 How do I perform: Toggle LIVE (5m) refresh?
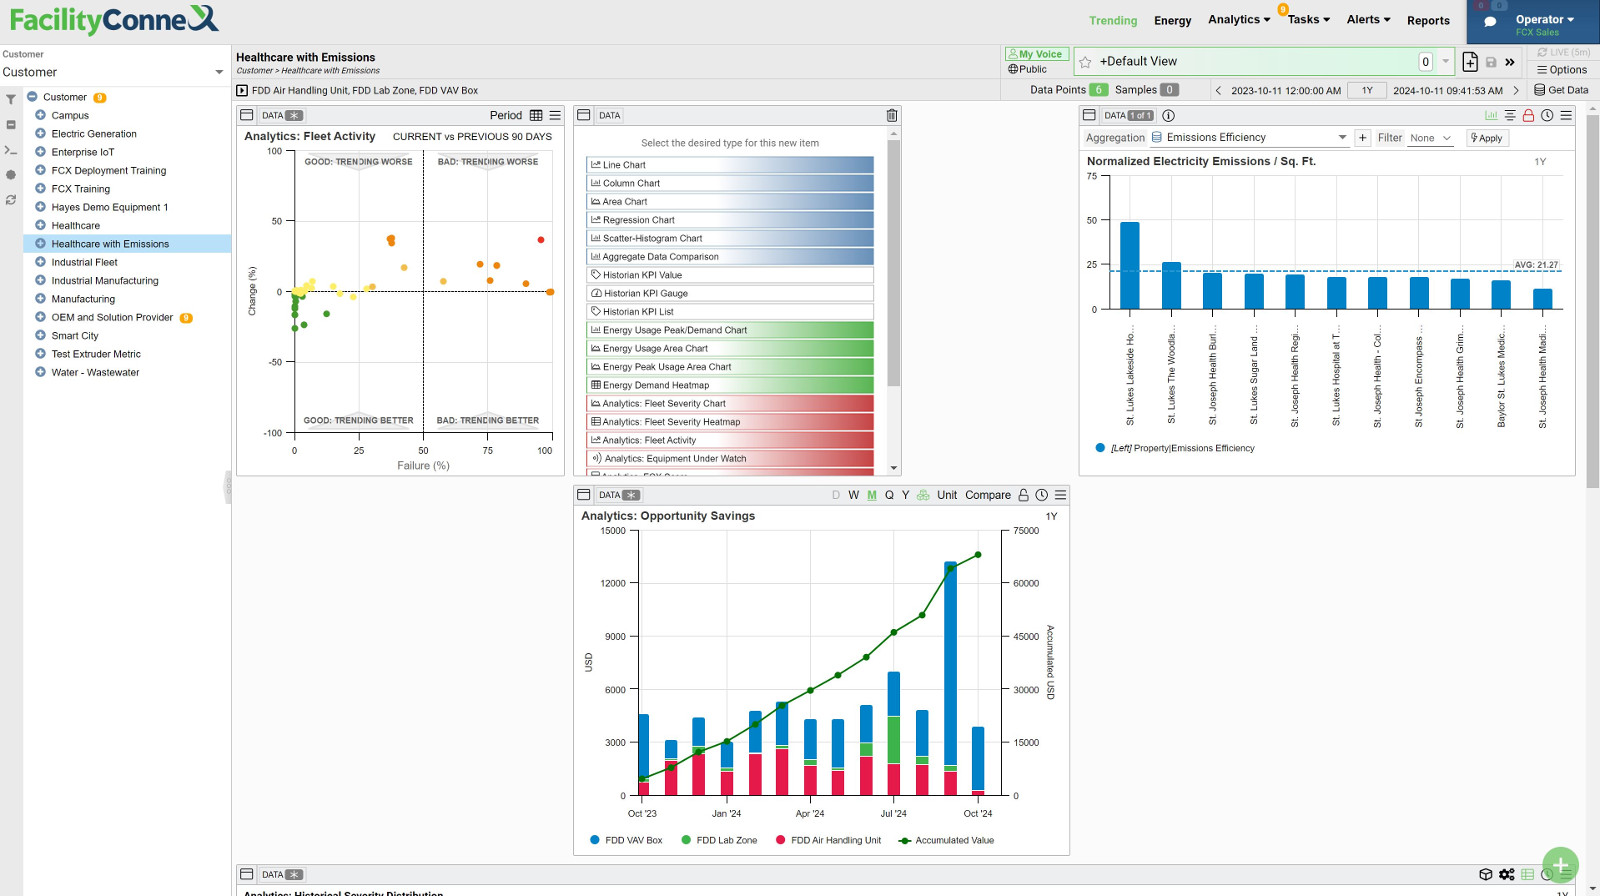tap(1564, 52)
